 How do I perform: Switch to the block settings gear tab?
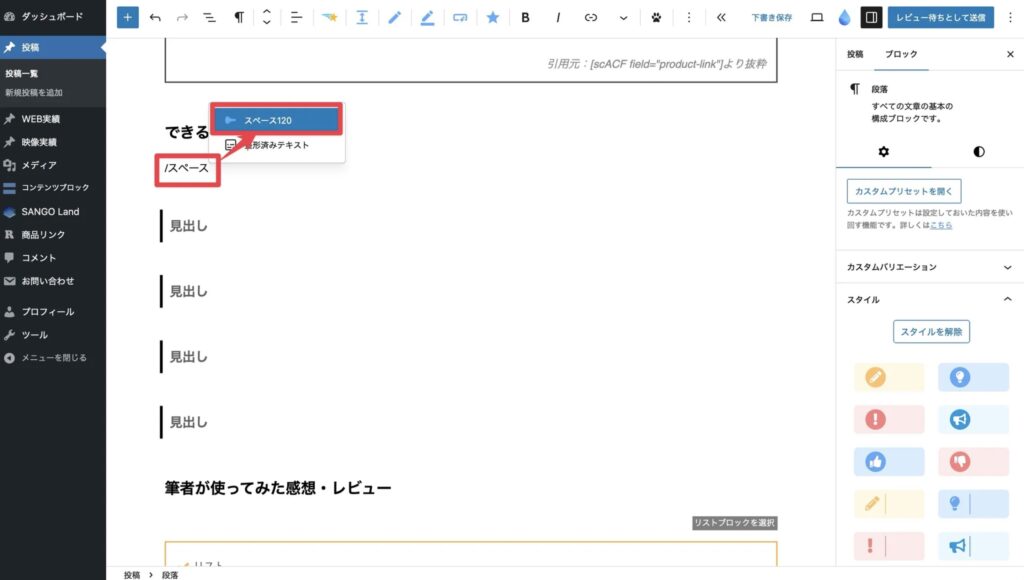click(883, 152)
